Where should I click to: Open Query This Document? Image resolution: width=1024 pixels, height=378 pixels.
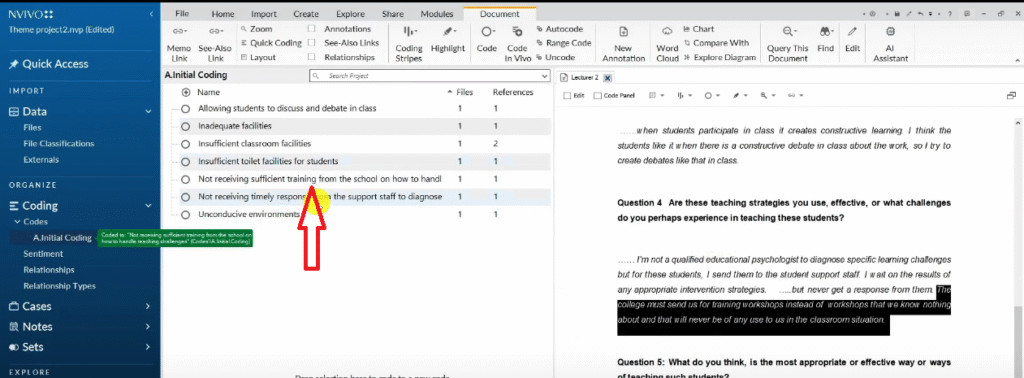pos(788,44)
